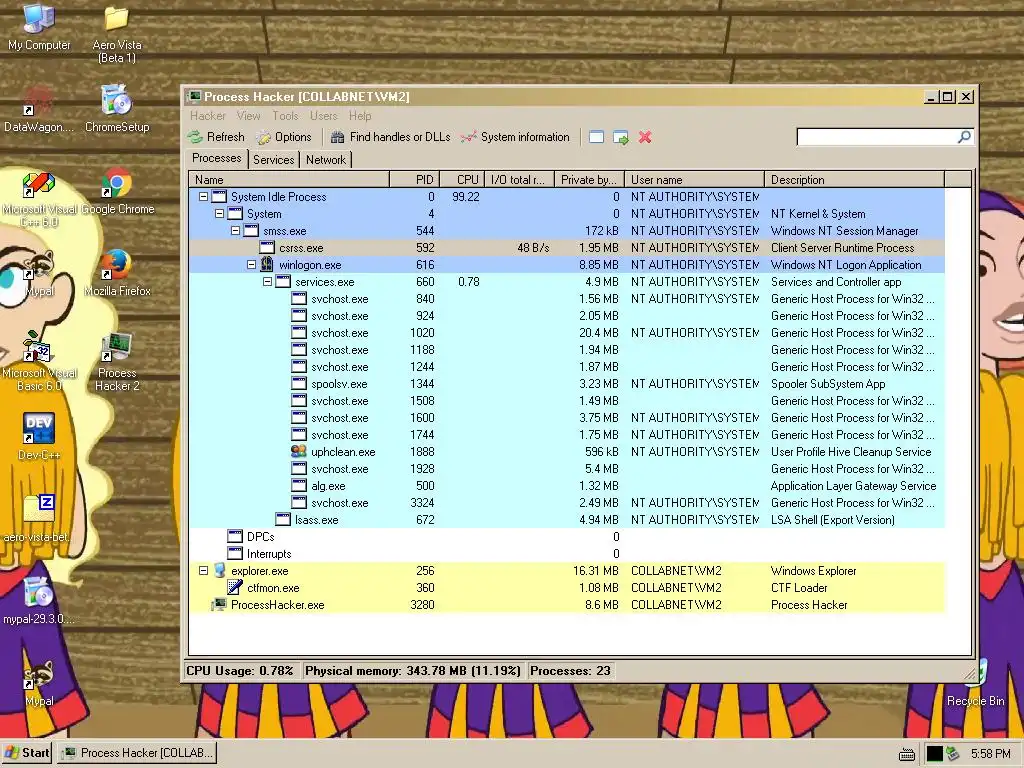1024x768 pixels.
Task: Collapse the smss.exe tree node
Action: pyautogui.click(x=235, y=231)
